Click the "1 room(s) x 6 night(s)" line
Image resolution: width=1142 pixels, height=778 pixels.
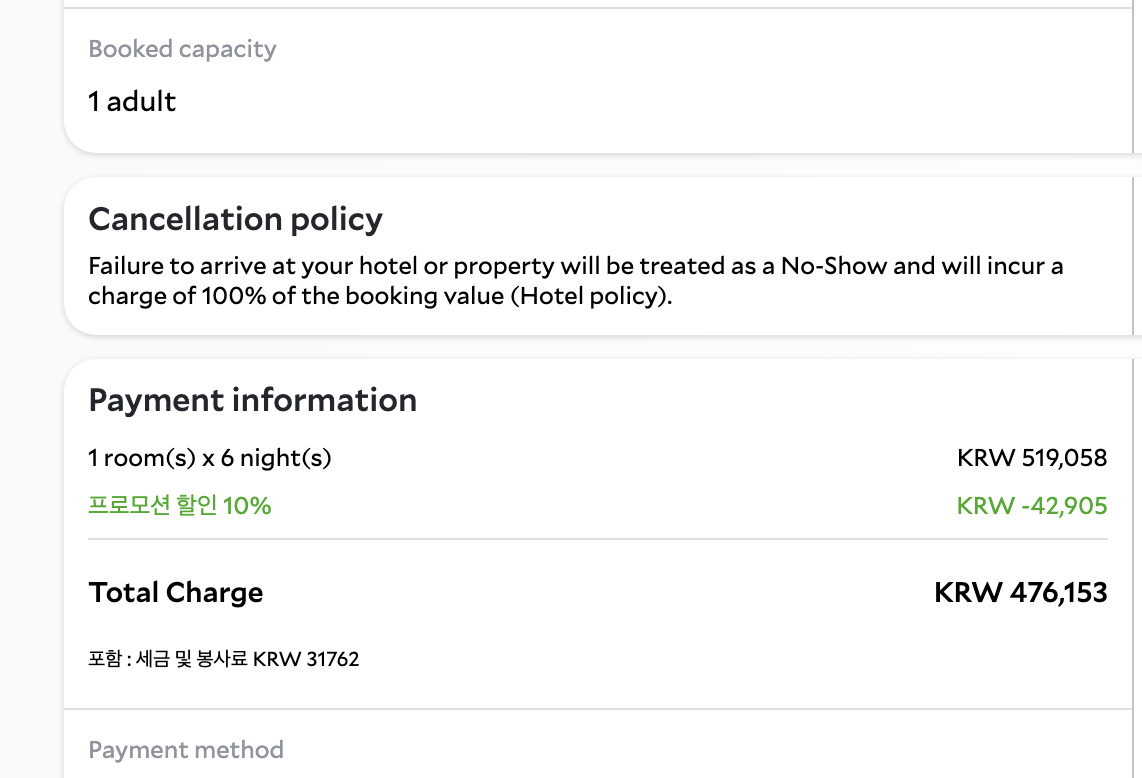tap(209, 458)
